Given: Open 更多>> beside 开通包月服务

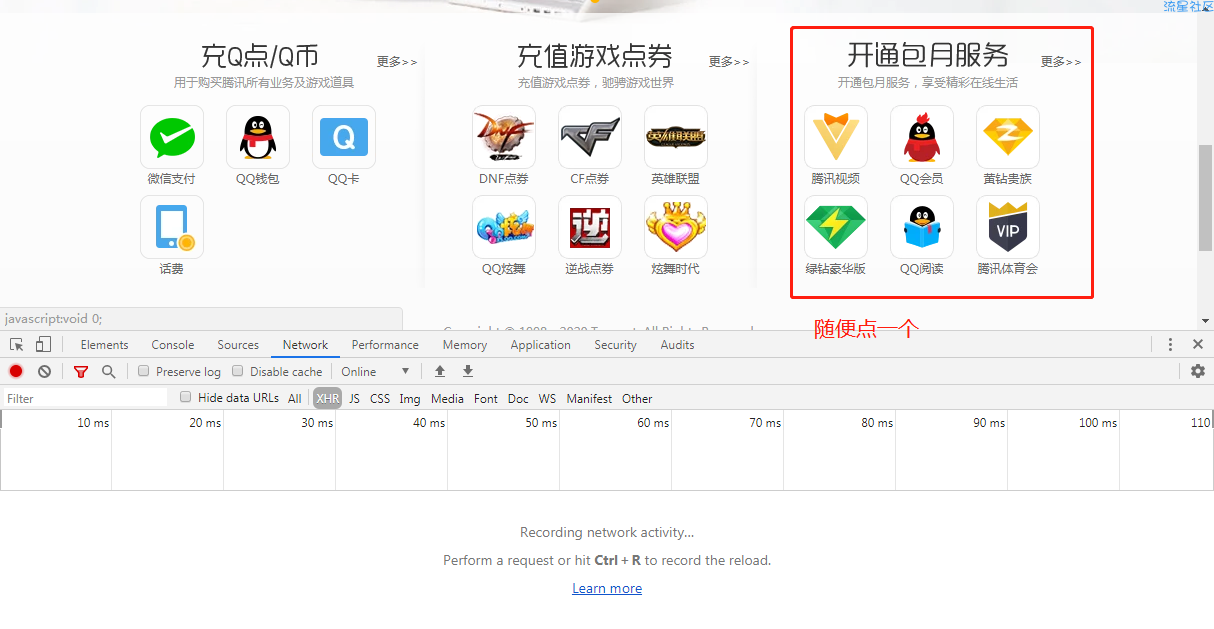Looking at the screenshot, I should tap(1061, 61).
